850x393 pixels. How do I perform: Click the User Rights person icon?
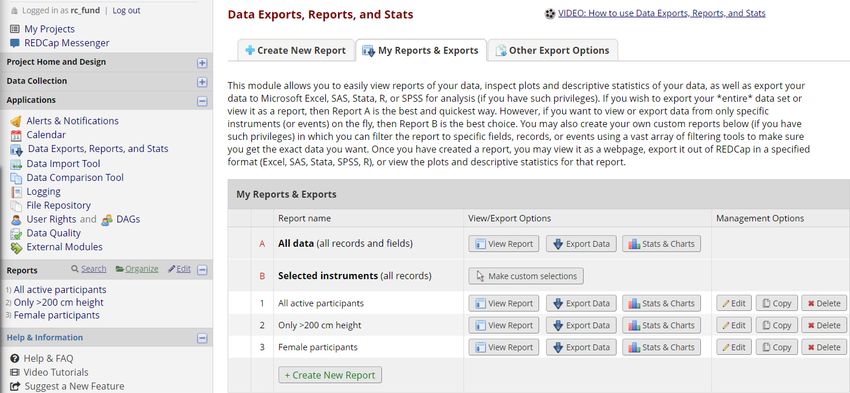(x=16, y=220)
